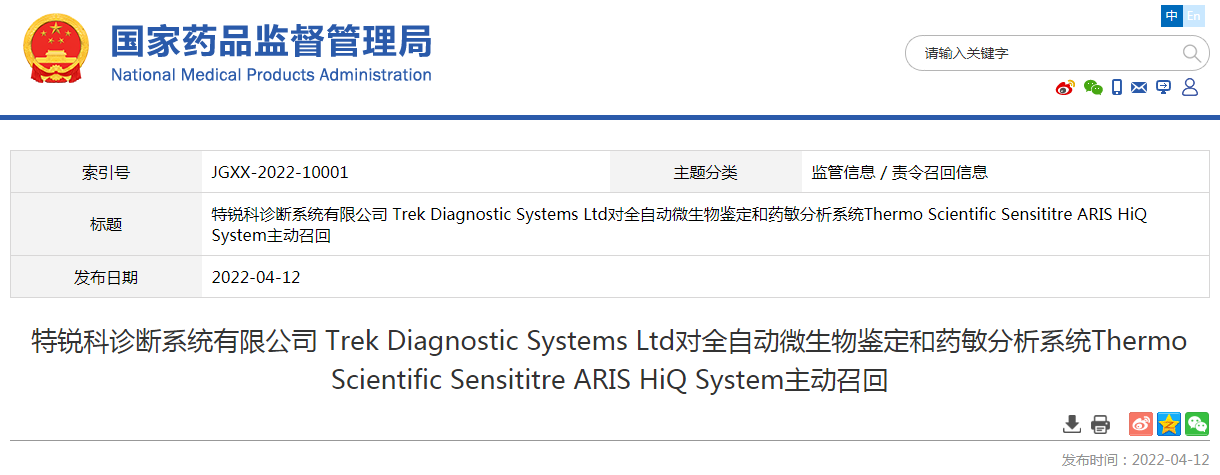Click the mobile phone icon
Screen dimensions: 1220x475
tap(1117, 88)
